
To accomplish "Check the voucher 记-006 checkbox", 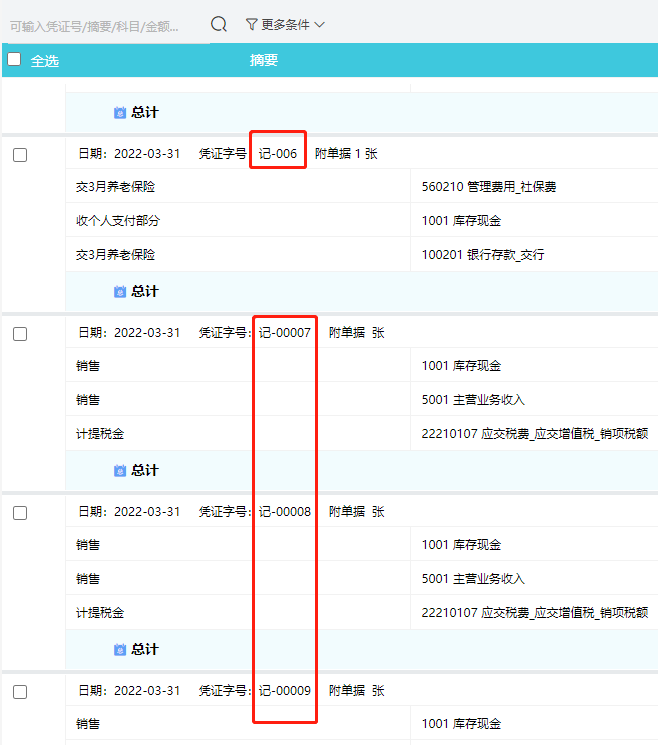I will pos(20,155).
